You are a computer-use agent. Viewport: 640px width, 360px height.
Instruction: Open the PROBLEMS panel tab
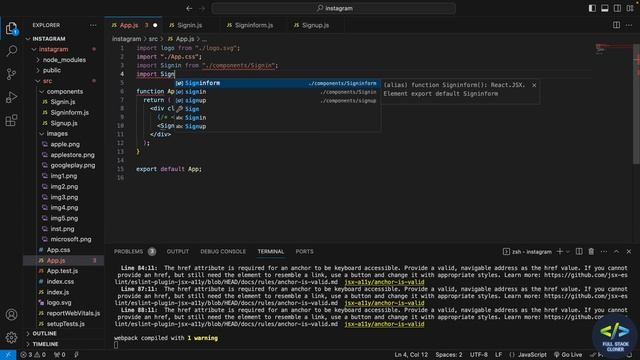(135, 251)
